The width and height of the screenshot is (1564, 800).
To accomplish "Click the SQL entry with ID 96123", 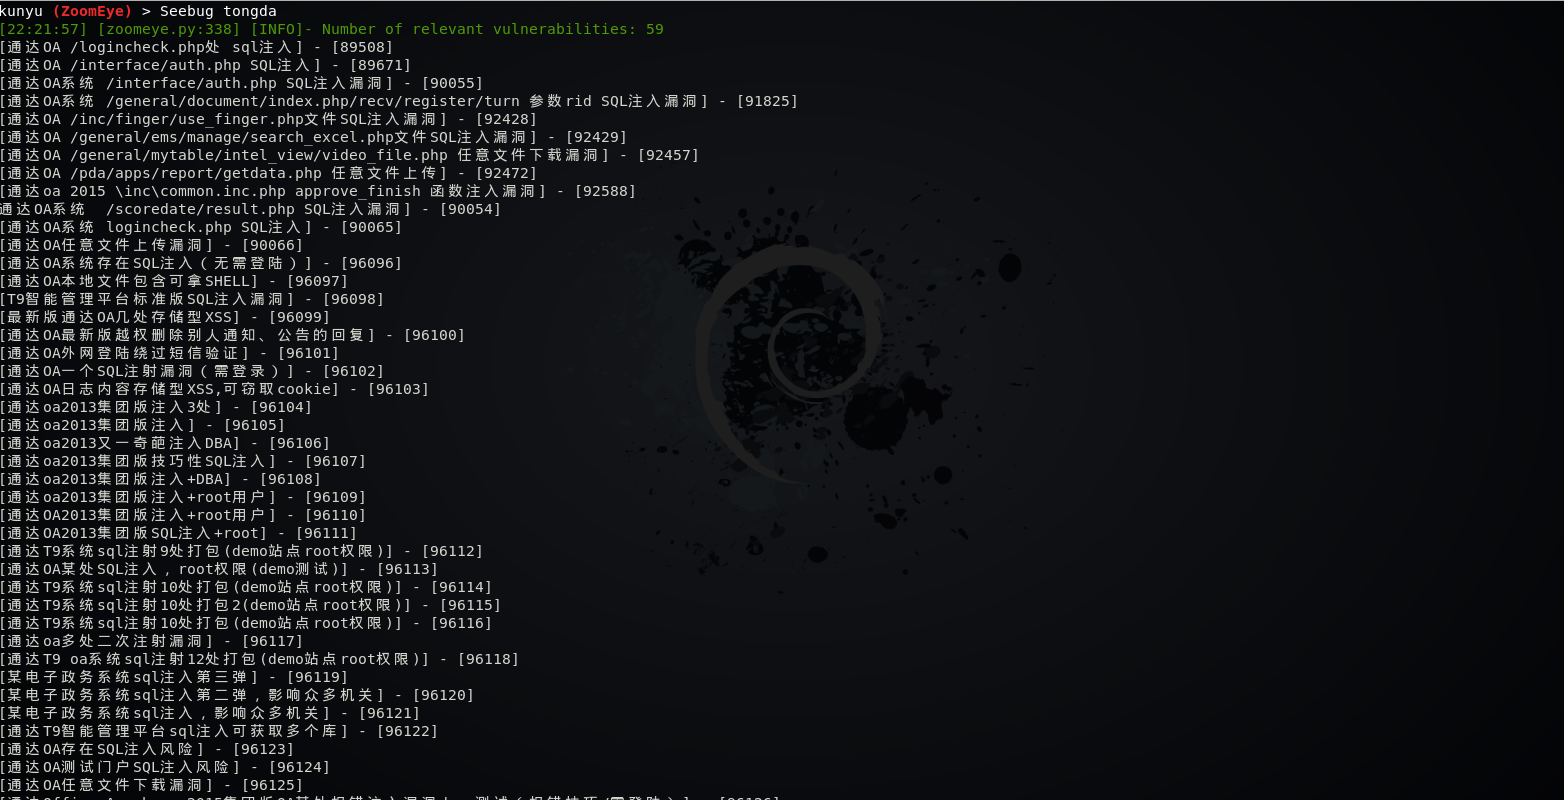I will [147, 749].
